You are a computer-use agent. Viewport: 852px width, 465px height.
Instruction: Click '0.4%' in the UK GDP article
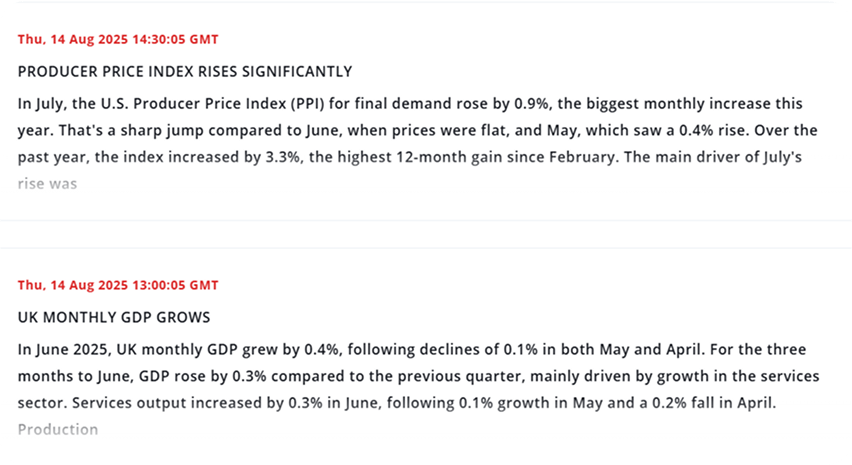322,349
